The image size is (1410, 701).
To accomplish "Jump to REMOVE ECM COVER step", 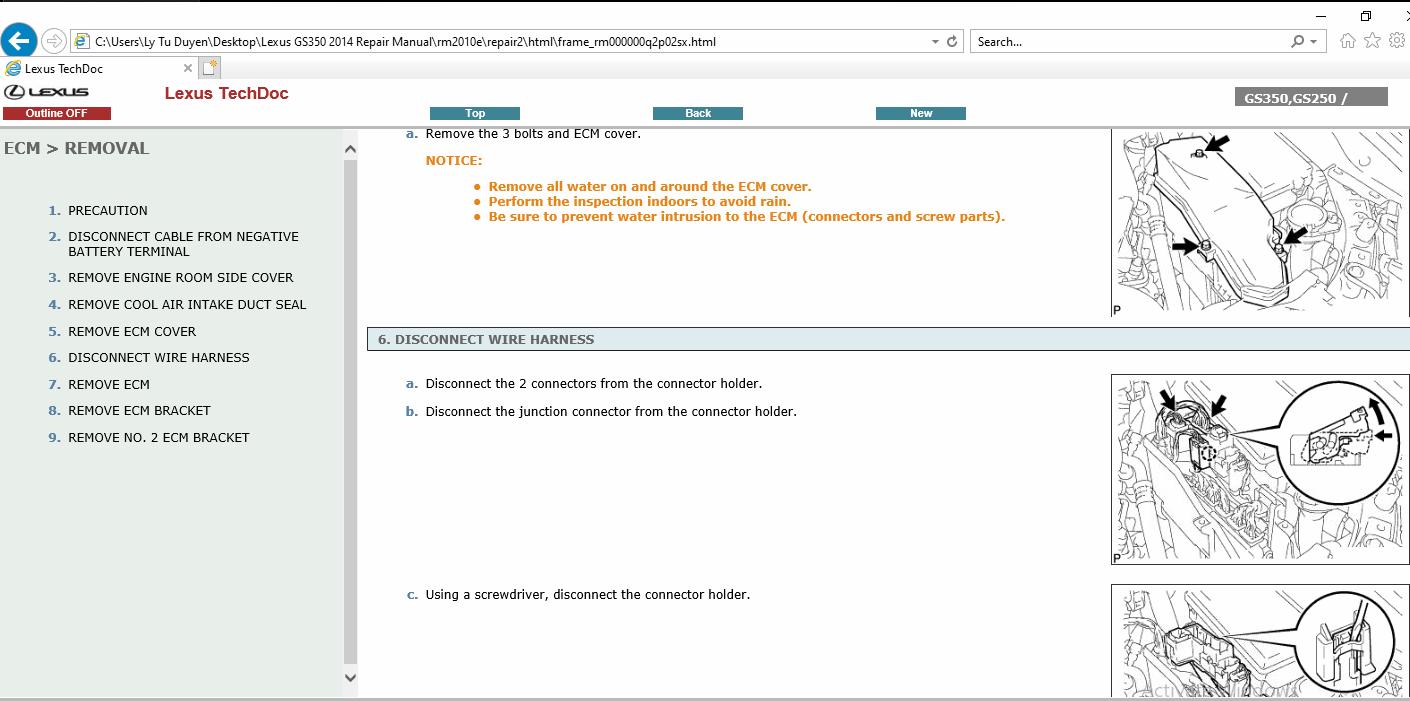I will (x=132, y=332).
